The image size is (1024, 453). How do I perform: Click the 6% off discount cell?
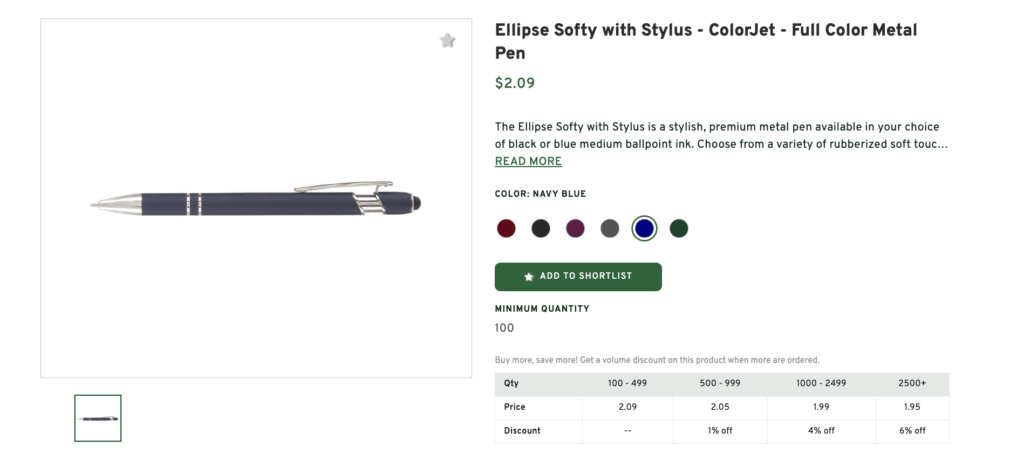tap(912, 430)
